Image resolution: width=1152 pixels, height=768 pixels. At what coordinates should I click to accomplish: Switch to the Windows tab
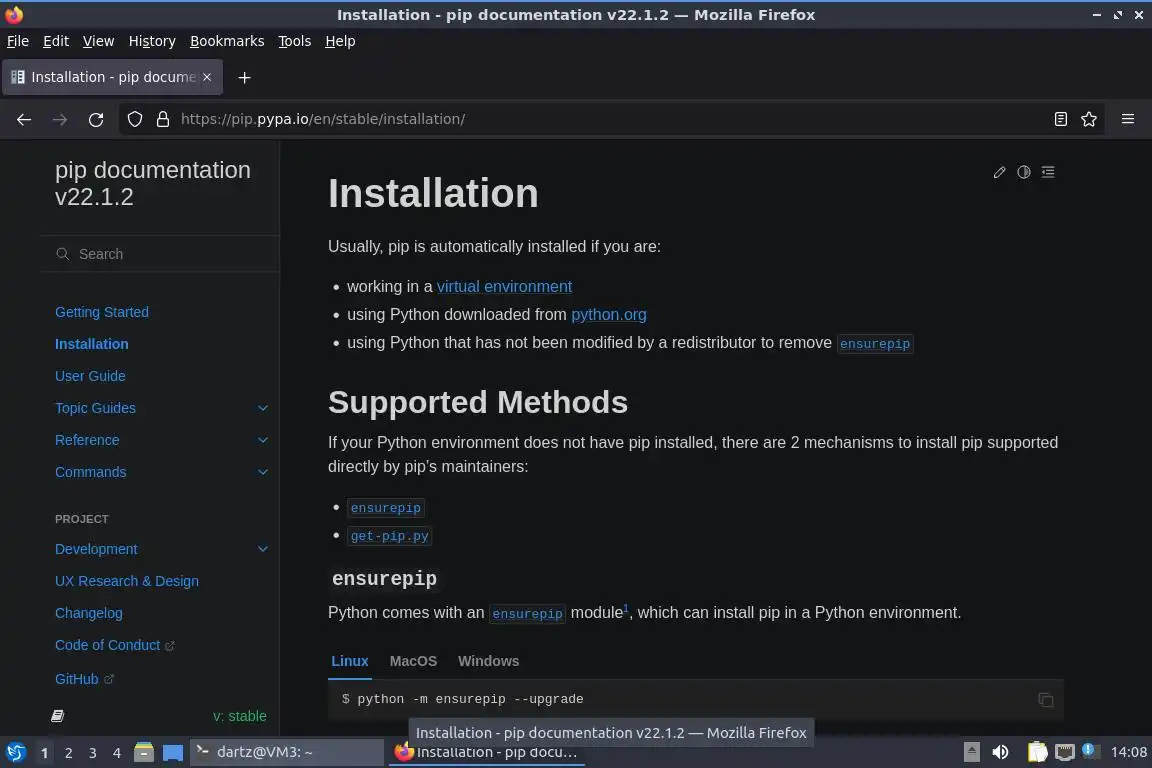(489, 661)
